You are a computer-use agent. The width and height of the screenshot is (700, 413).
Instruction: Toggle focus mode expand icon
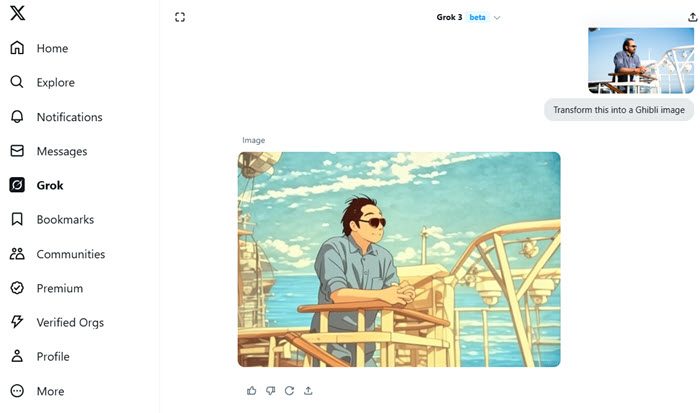coord(180,17)
